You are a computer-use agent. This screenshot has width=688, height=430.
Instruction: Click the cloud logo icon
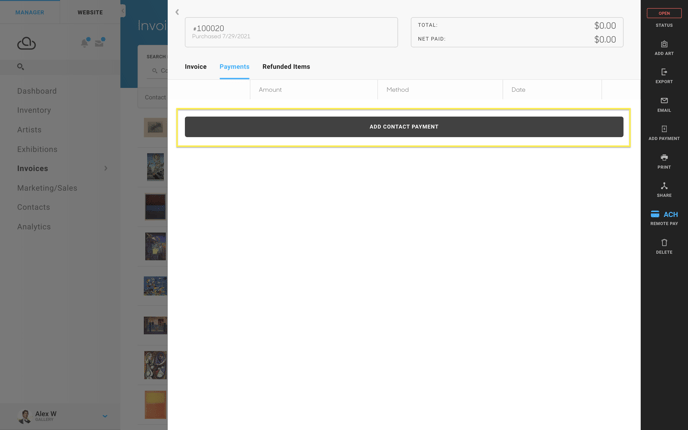26,43
